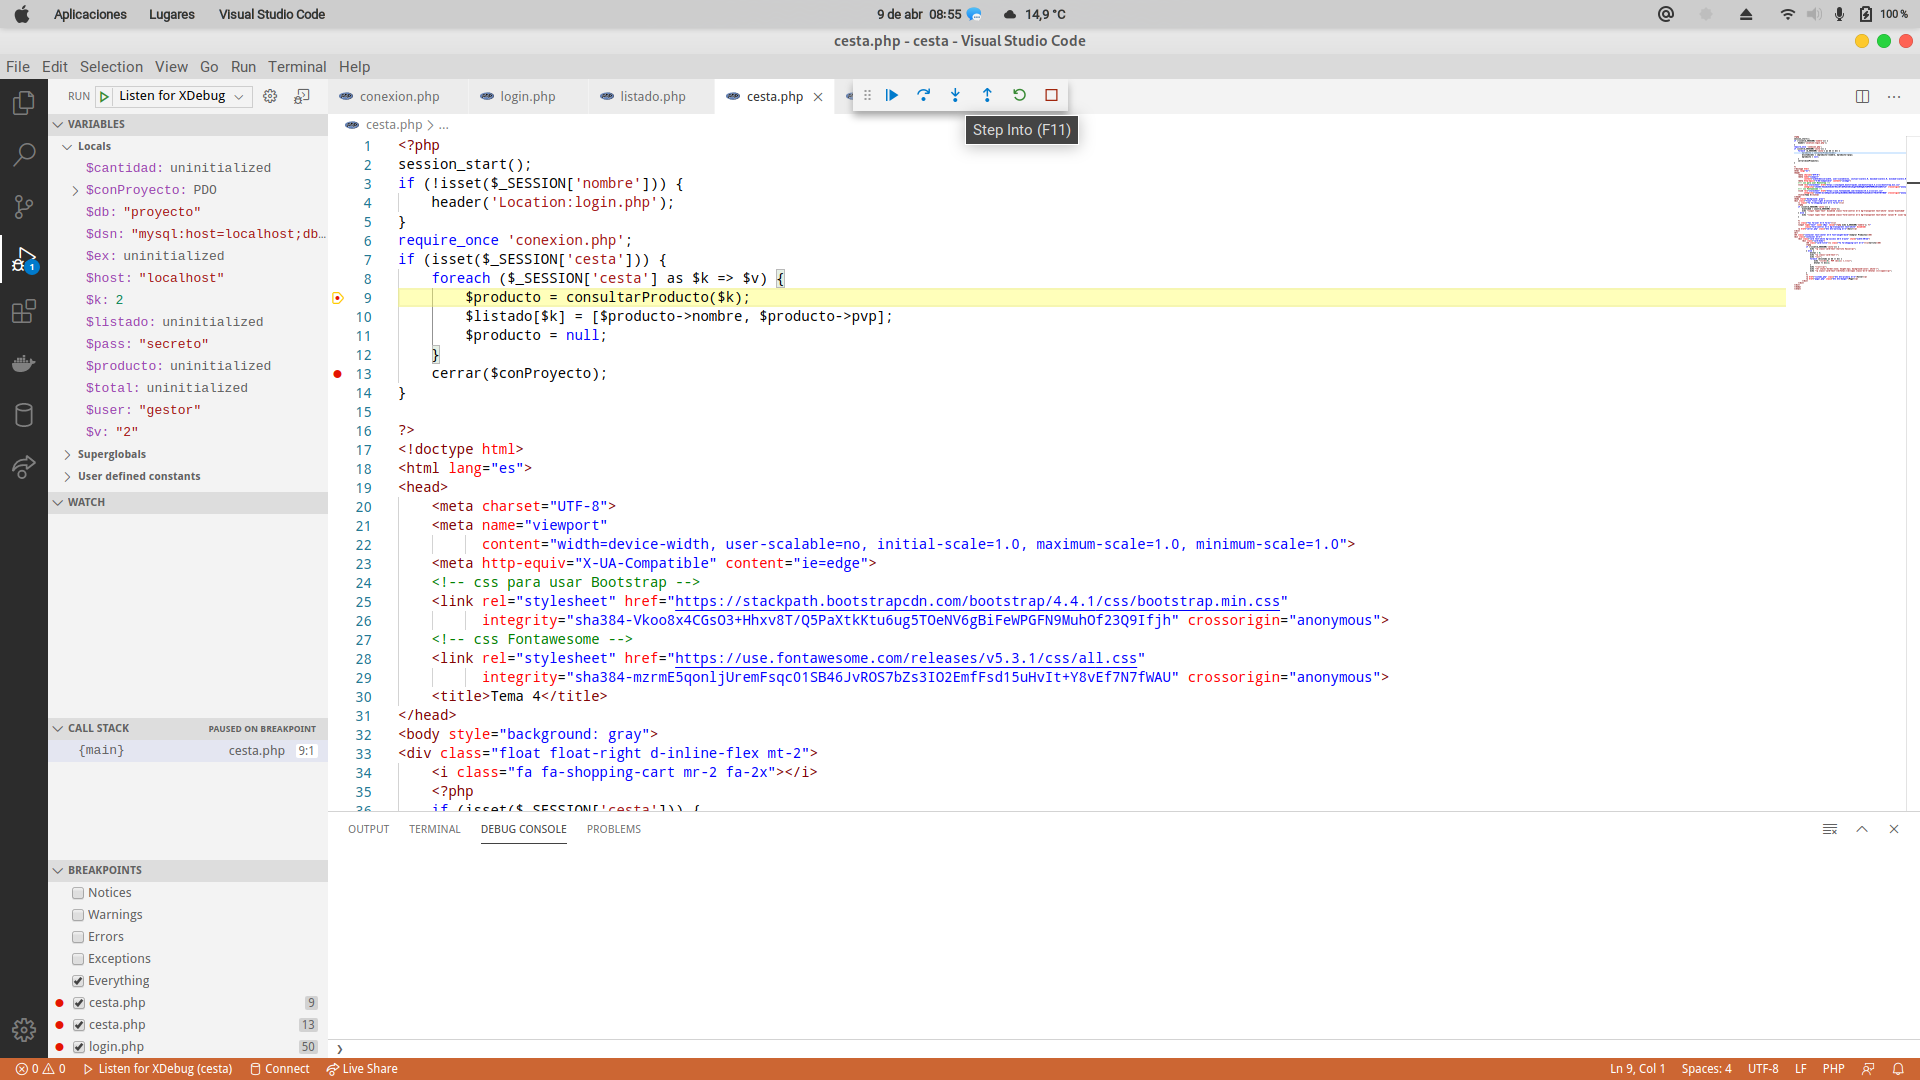Close the bottom panel
Viewport: 1920px width, 1080px height.
(x=1894, y=829)
